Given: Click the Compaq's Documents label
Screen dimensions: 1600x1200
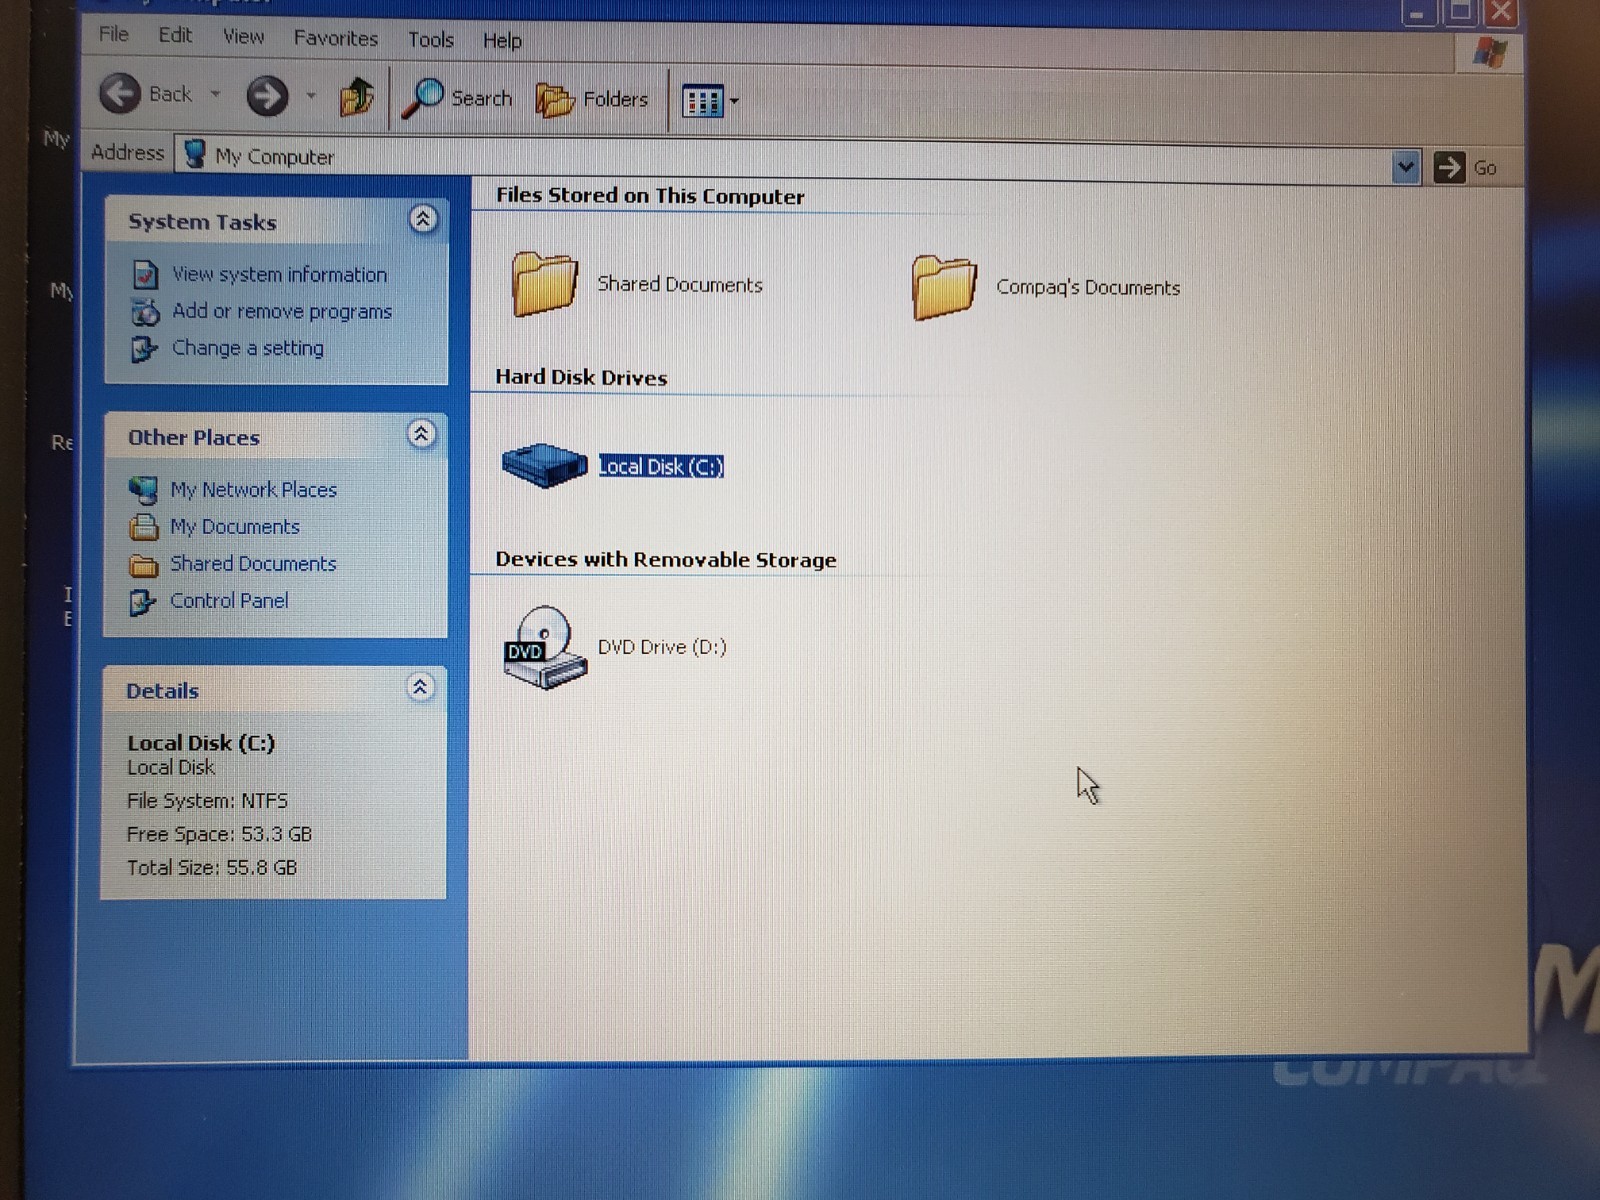Looking at the screenshot, I should [x=1088, y=288].
